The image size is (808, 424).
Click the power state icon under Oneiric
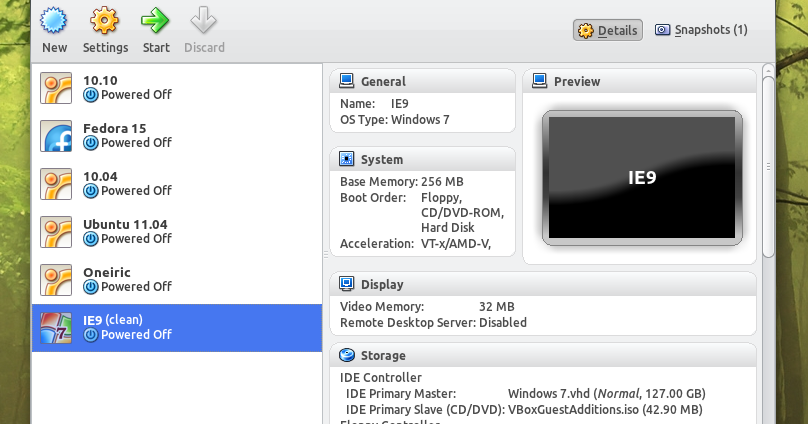91,286
